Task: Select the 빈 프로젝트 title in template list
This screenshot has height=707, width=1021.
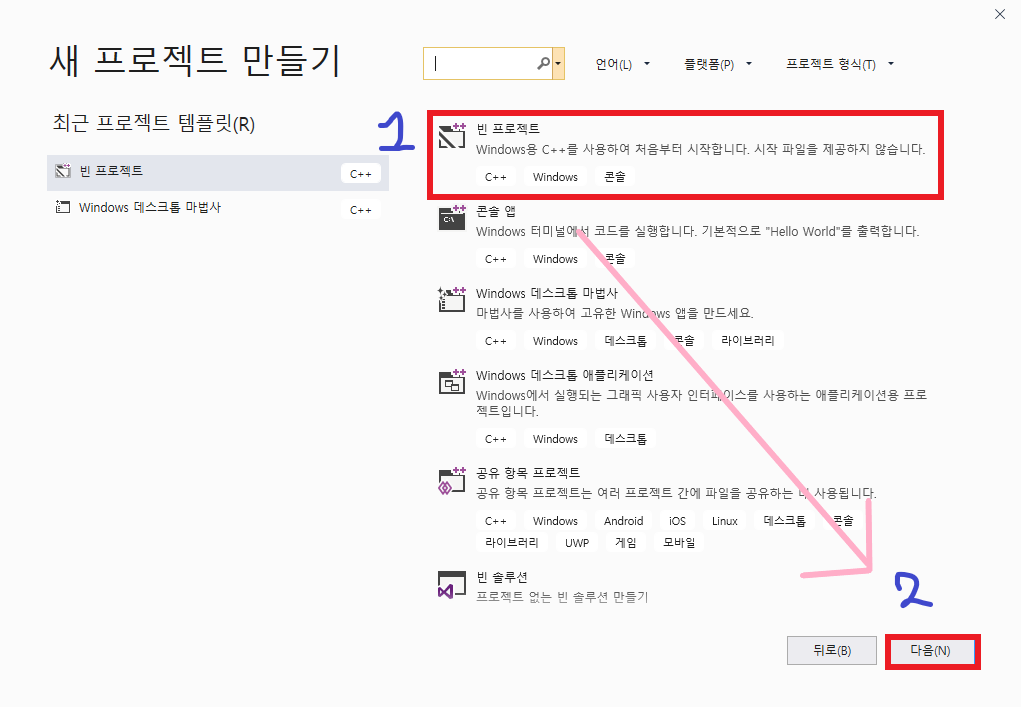Action: tap(508, 129)
